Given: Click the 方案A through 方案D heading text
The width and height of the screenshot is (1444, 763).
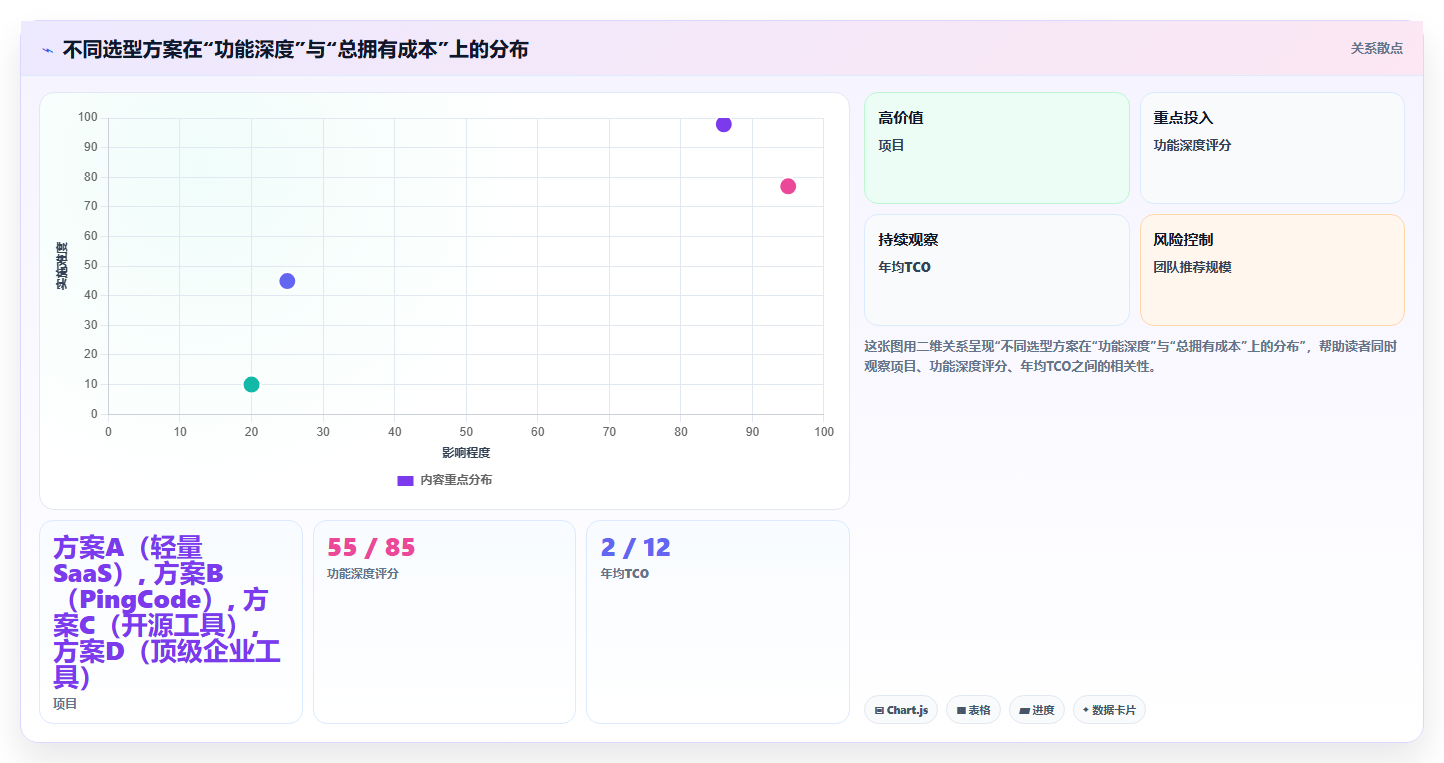Looking at the screenshot, I should (167, 612).
